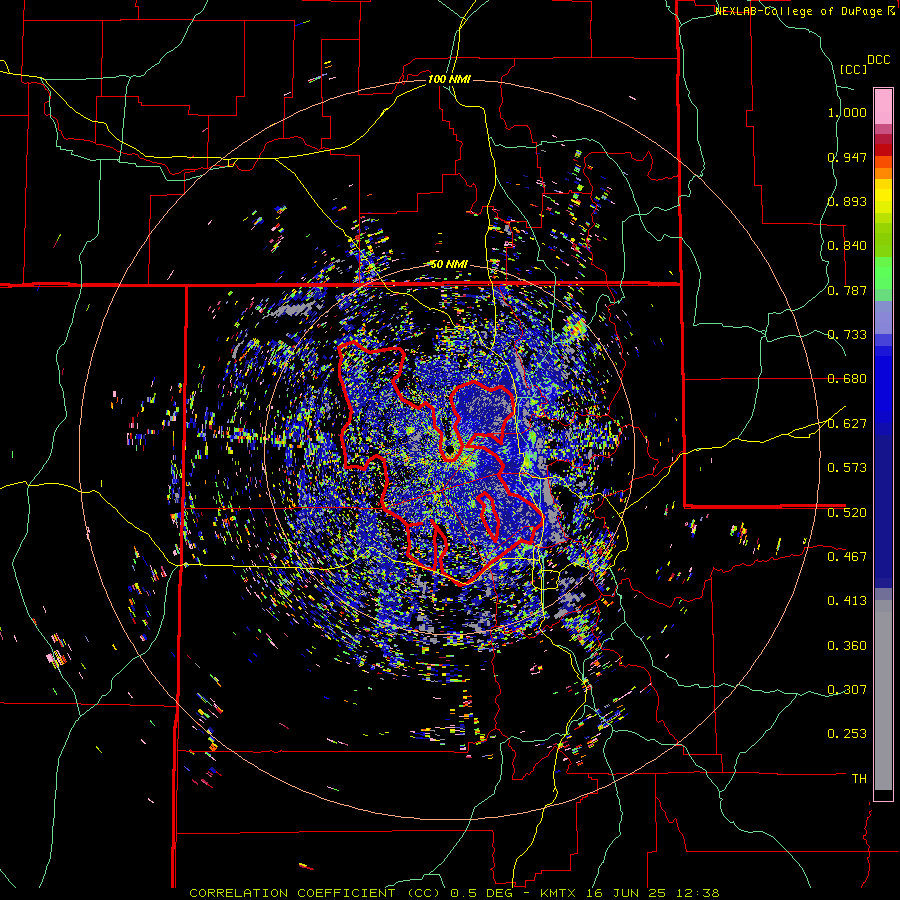Click the 0.413 legend value

847,601
